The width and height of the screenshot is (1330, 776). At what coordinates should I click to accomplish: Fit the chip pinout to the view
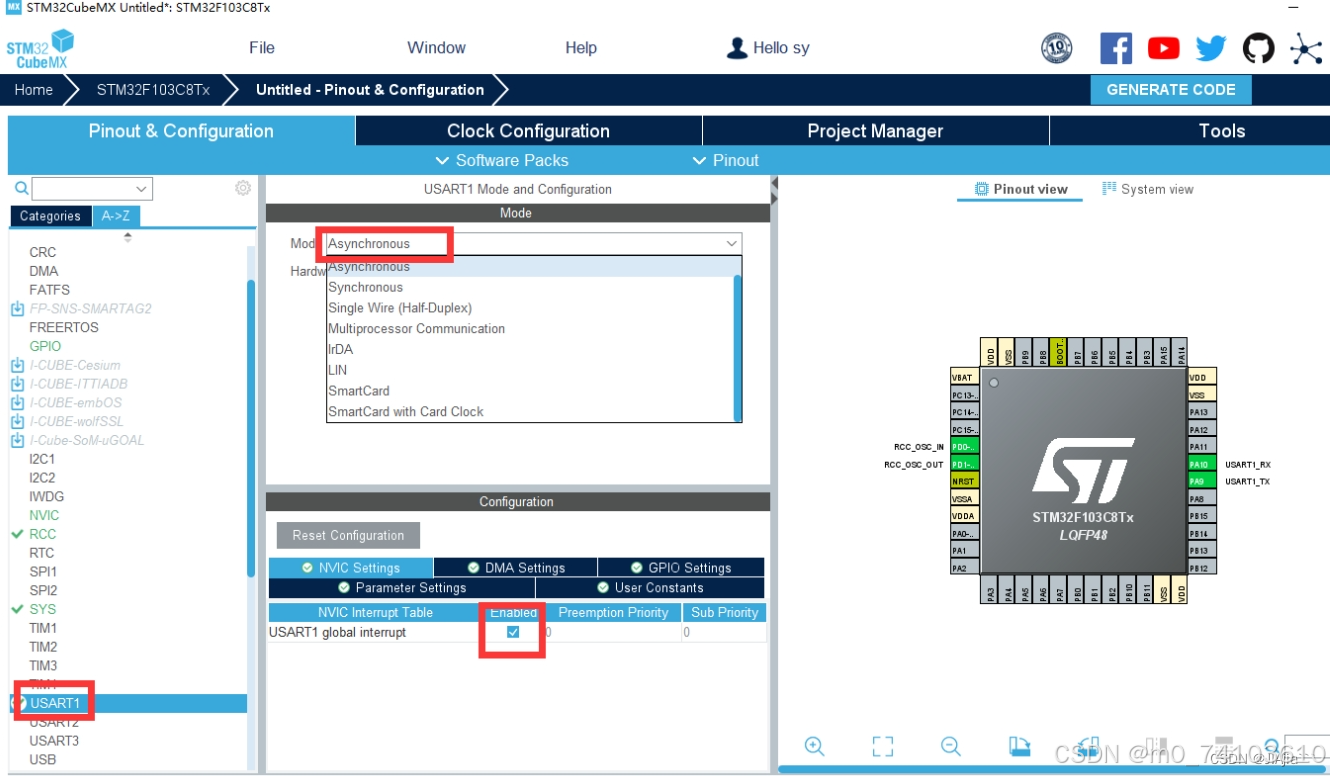click(882, 746)
